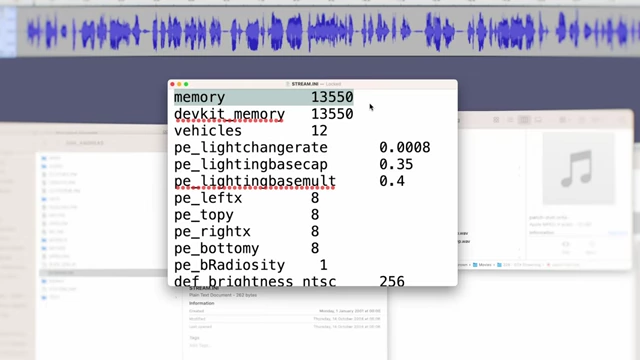
Task: Click the 'pe_topy' key text
Action: (x=204, y=215)
